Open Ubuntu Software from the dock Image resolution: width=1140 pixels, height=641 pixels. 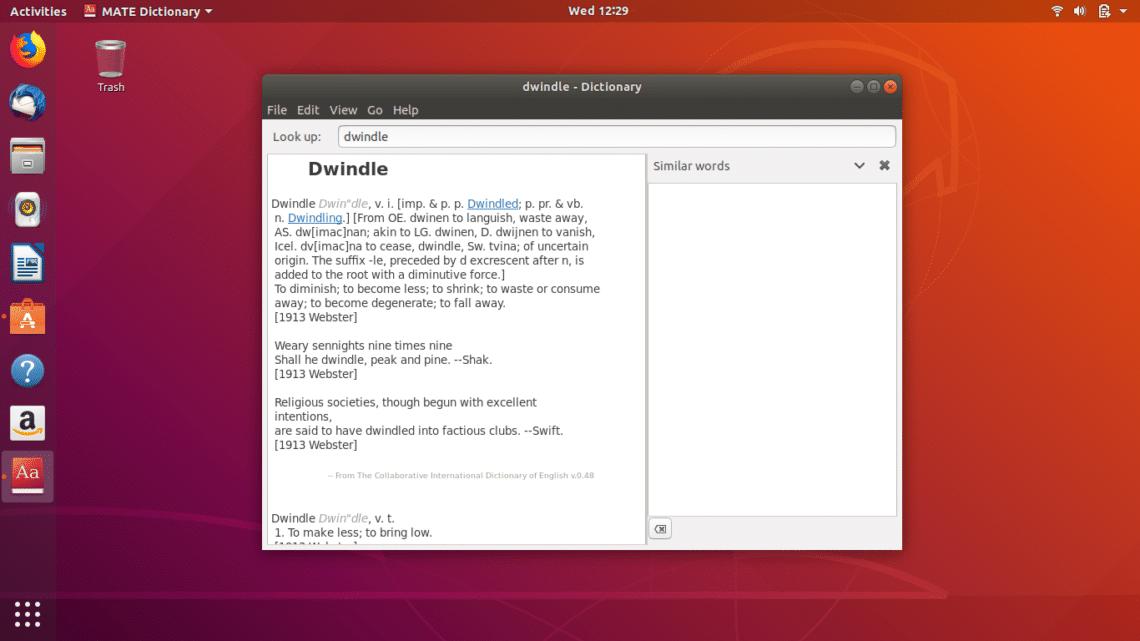coord(27,317)
